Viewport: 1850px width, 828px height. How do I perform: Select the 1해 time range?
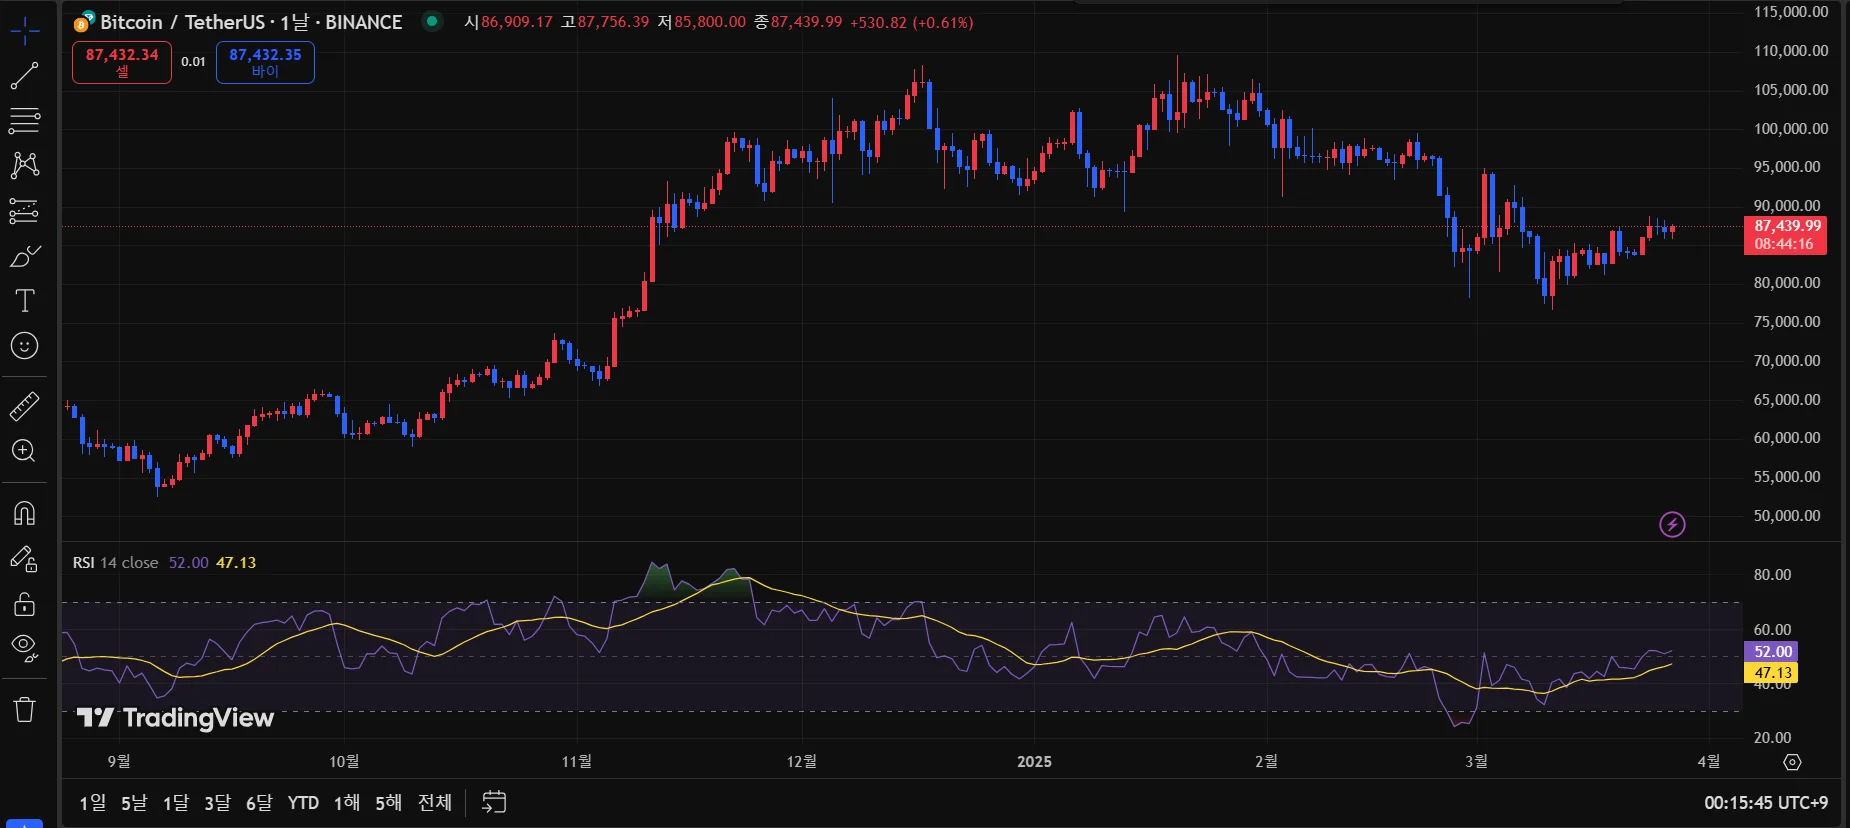point(347,803)
